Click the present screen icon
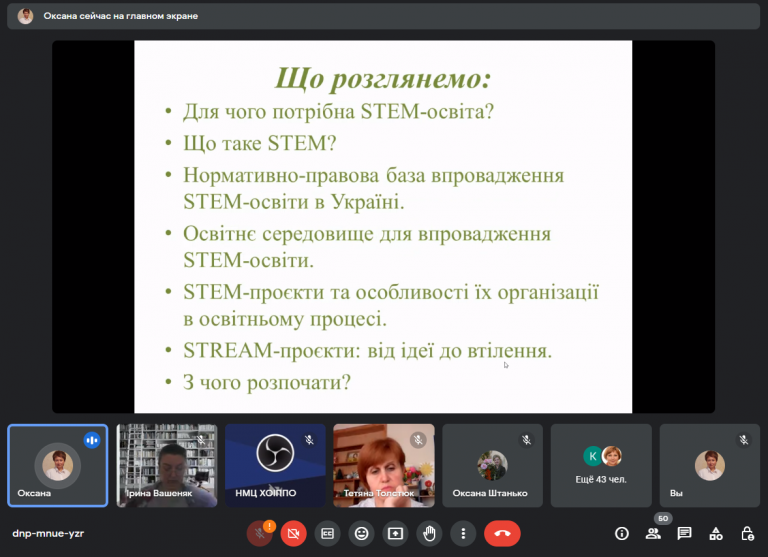Viewport: 768px width, 557px height. point(395,533)
